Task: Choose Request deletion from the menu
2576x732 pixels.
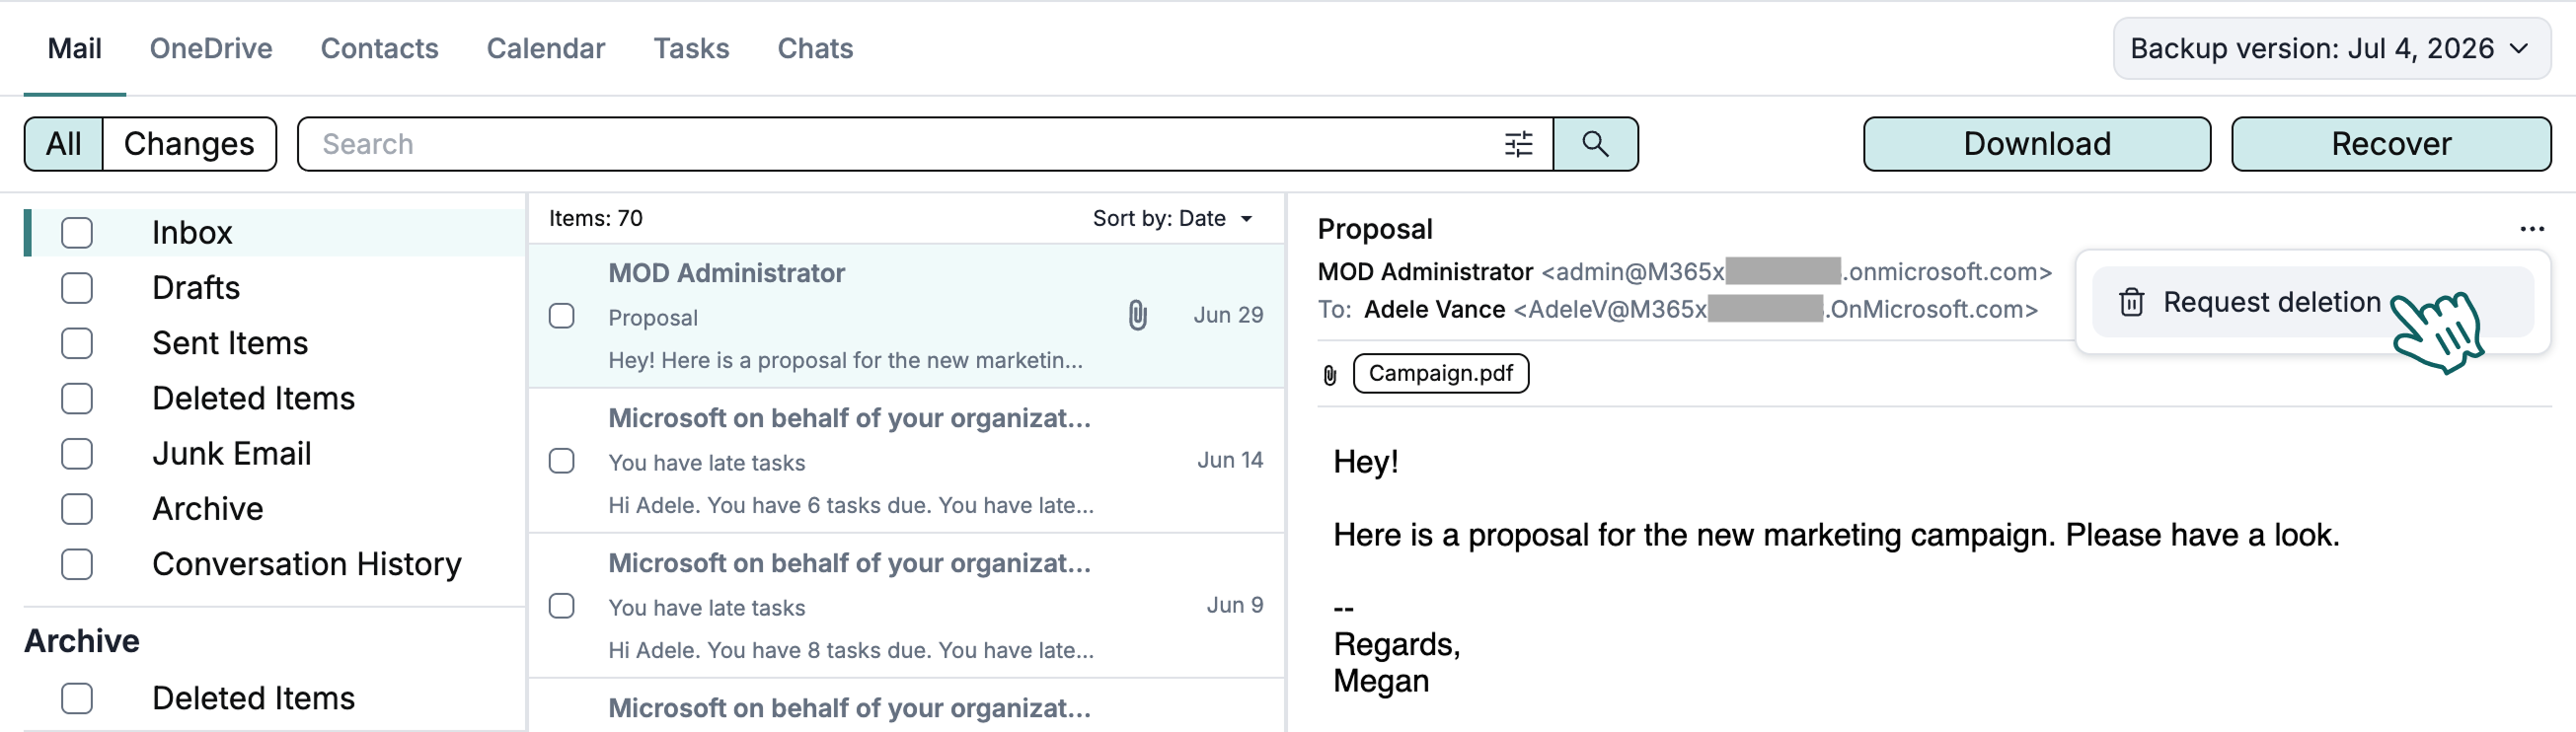Action: pos(2312,302)
